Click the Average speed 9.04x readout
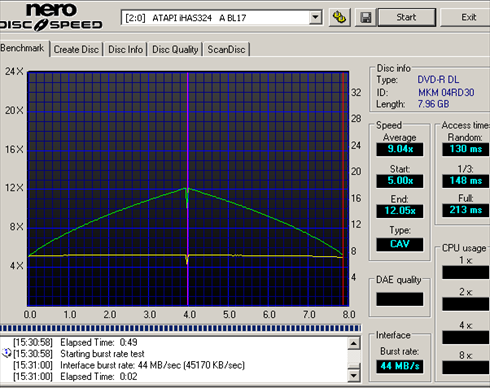Viewport: 490px width, 388px height. click(x=400, y=149)
